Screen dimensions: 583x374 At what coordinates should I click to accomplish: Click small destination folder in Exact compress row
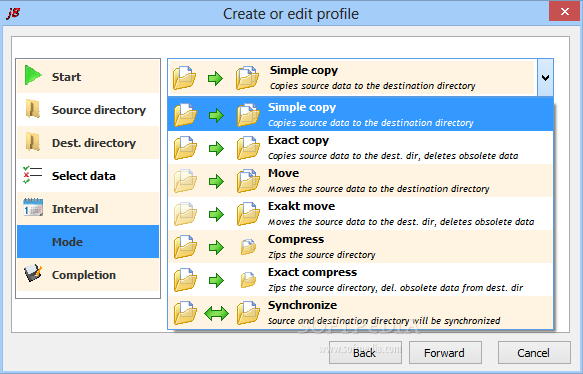tap(248, 280)
